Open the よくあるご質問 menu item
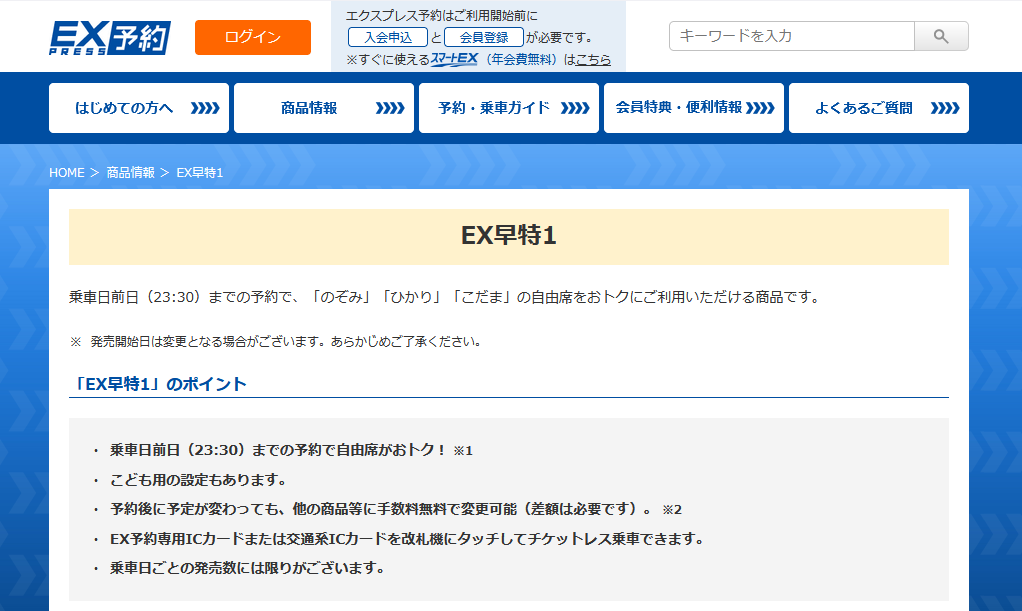Image resolution: width=1022 pixels, height=611 pixels. (x=863, y=108)
